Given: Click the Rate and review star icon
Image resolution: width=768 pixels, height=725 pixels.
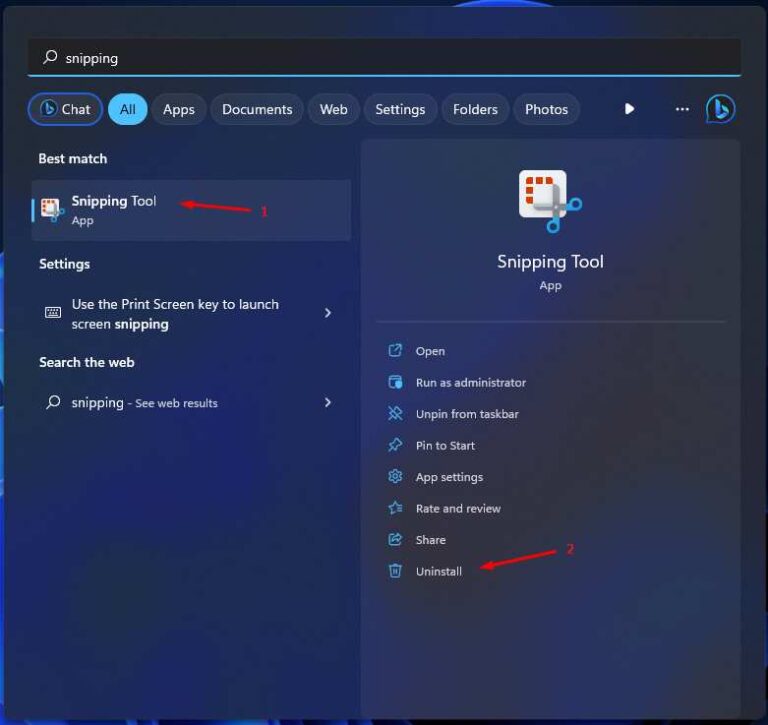Looking at the screenshot, I should (x=395, y=508).
